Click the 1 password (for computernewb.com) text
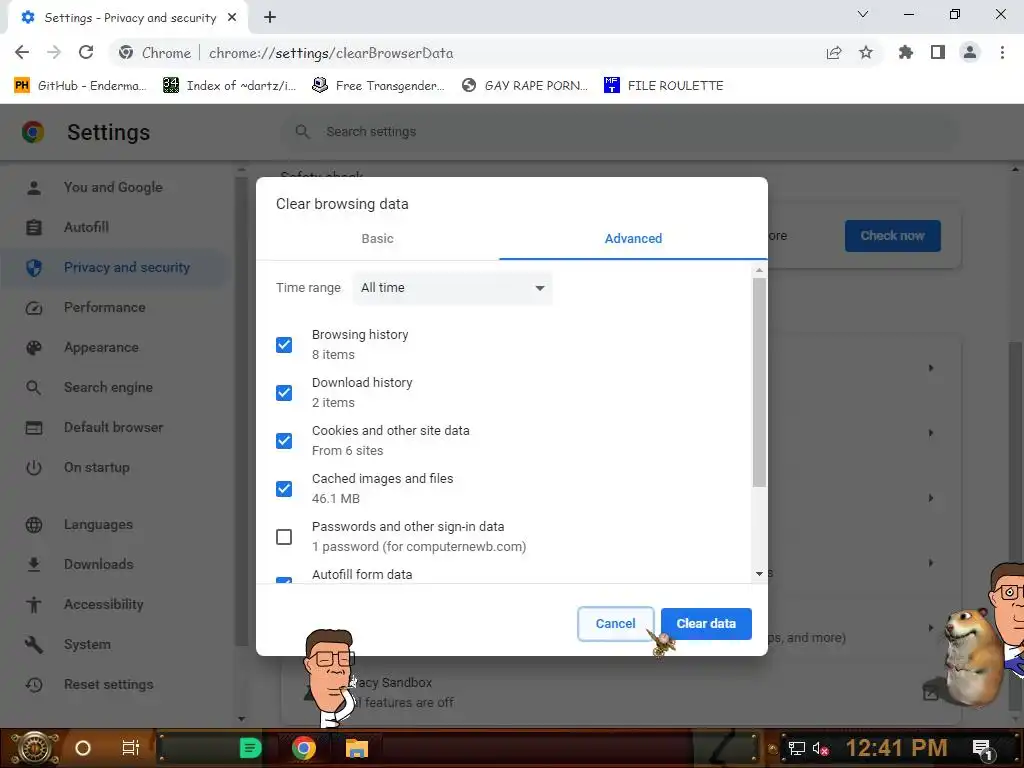Viewport: 1024px width, 768px height. (419, 547)
